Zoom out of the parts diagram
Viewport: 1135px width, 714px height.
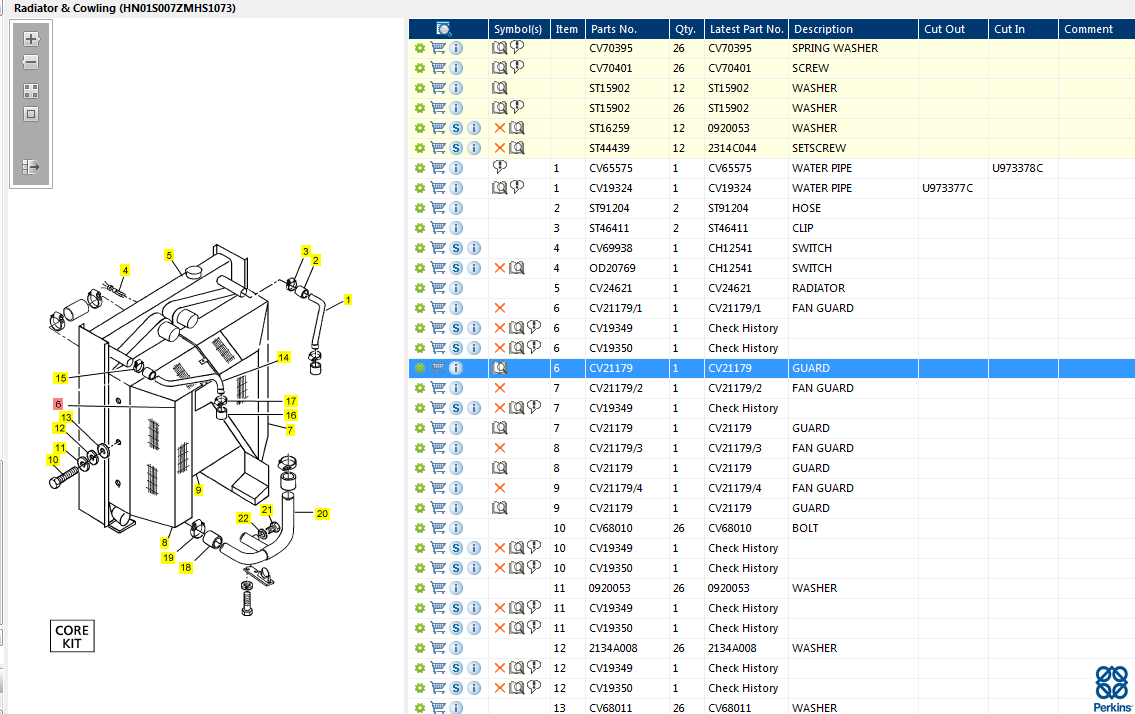point(31,63)
